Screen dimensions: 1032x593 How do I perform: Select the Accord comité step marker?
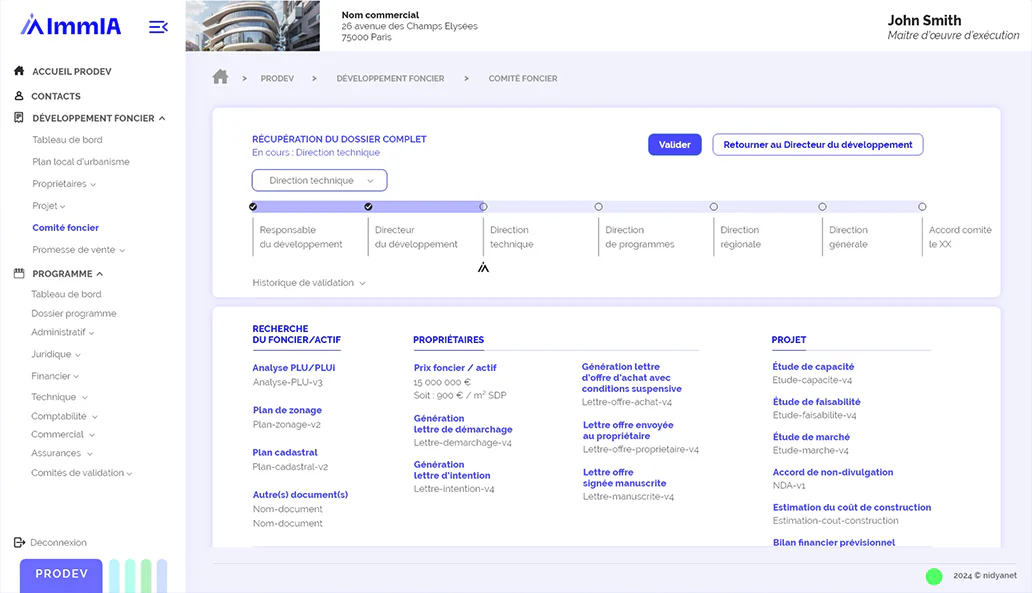[922, 207]
